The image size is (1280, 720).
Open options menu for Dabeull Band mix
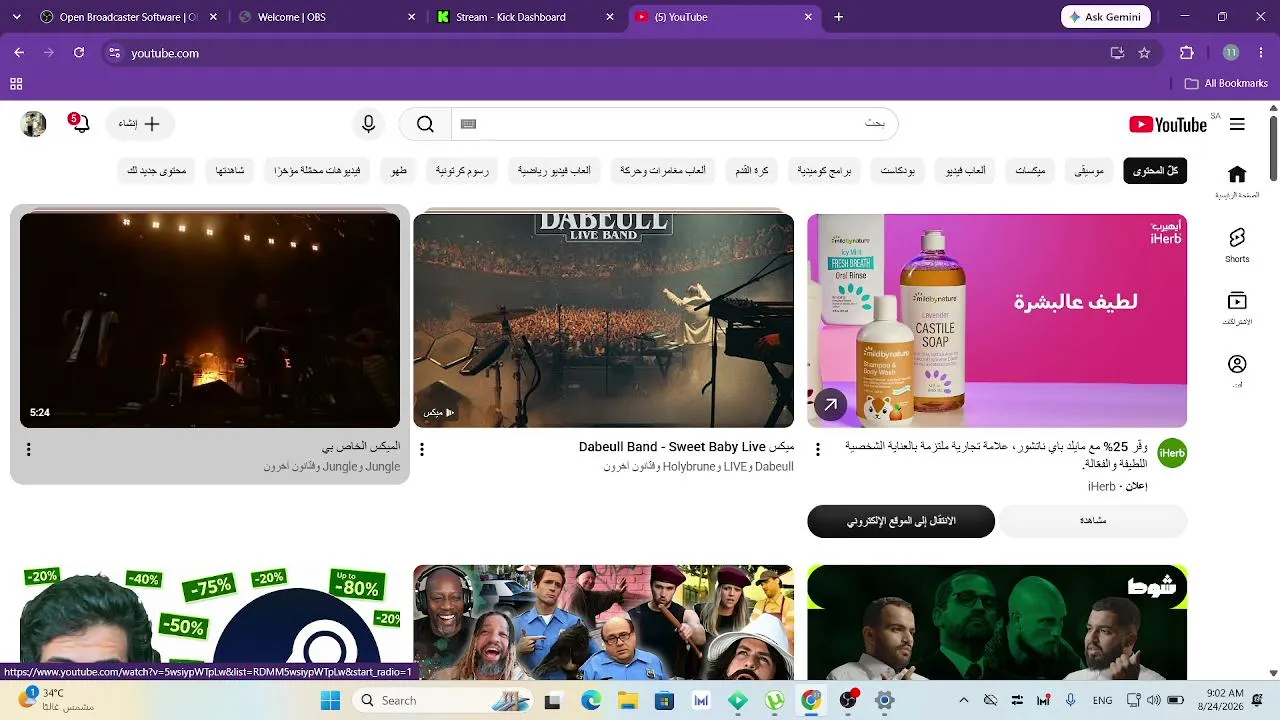coord(422,450)
